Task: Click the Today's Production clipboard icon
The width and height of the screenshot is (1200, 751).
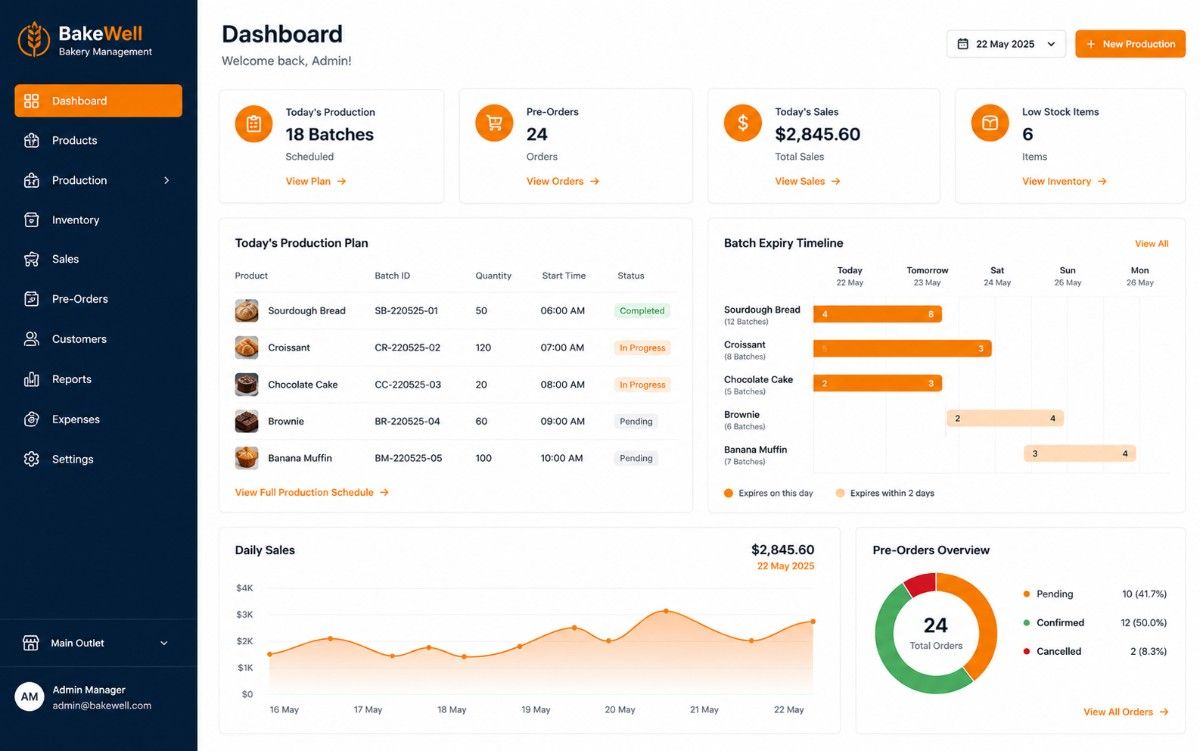Action: pyautogui.click(x=254, y=123)
